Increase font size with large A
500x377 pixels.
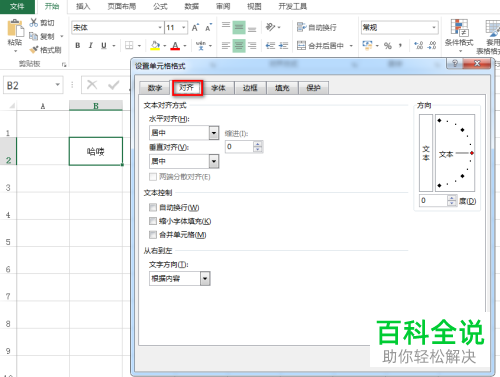point(195,28)
